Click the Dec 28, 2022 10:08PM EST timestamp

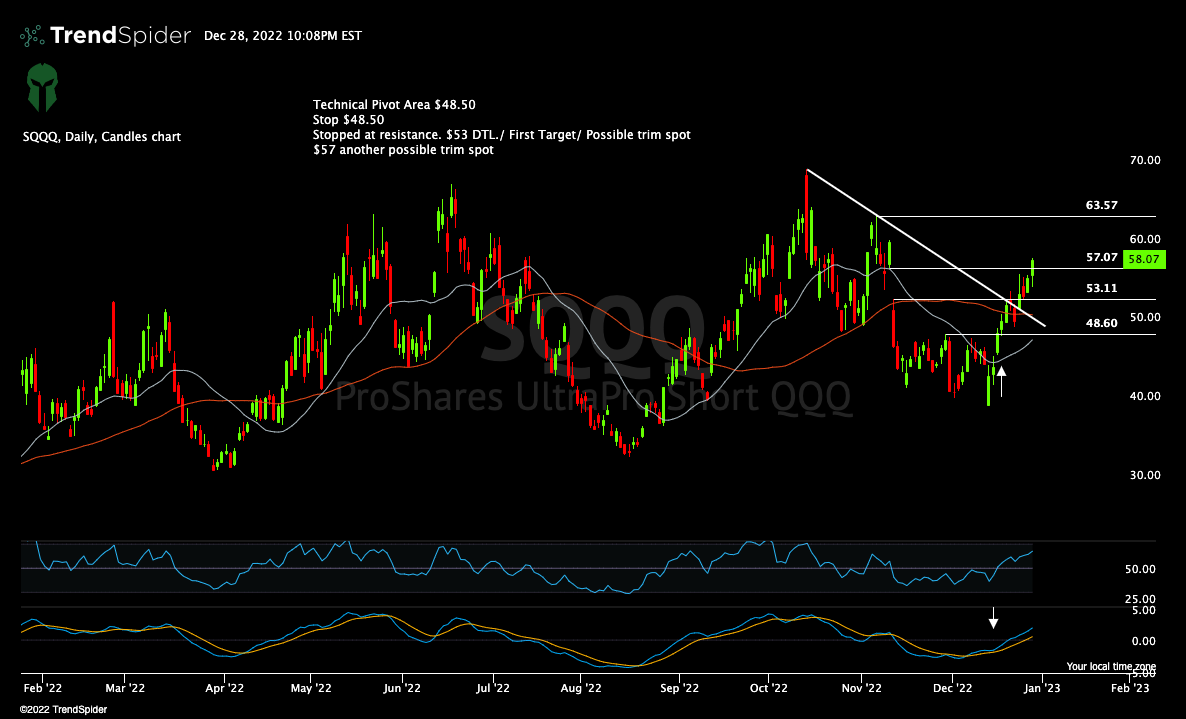coord(283,36)
